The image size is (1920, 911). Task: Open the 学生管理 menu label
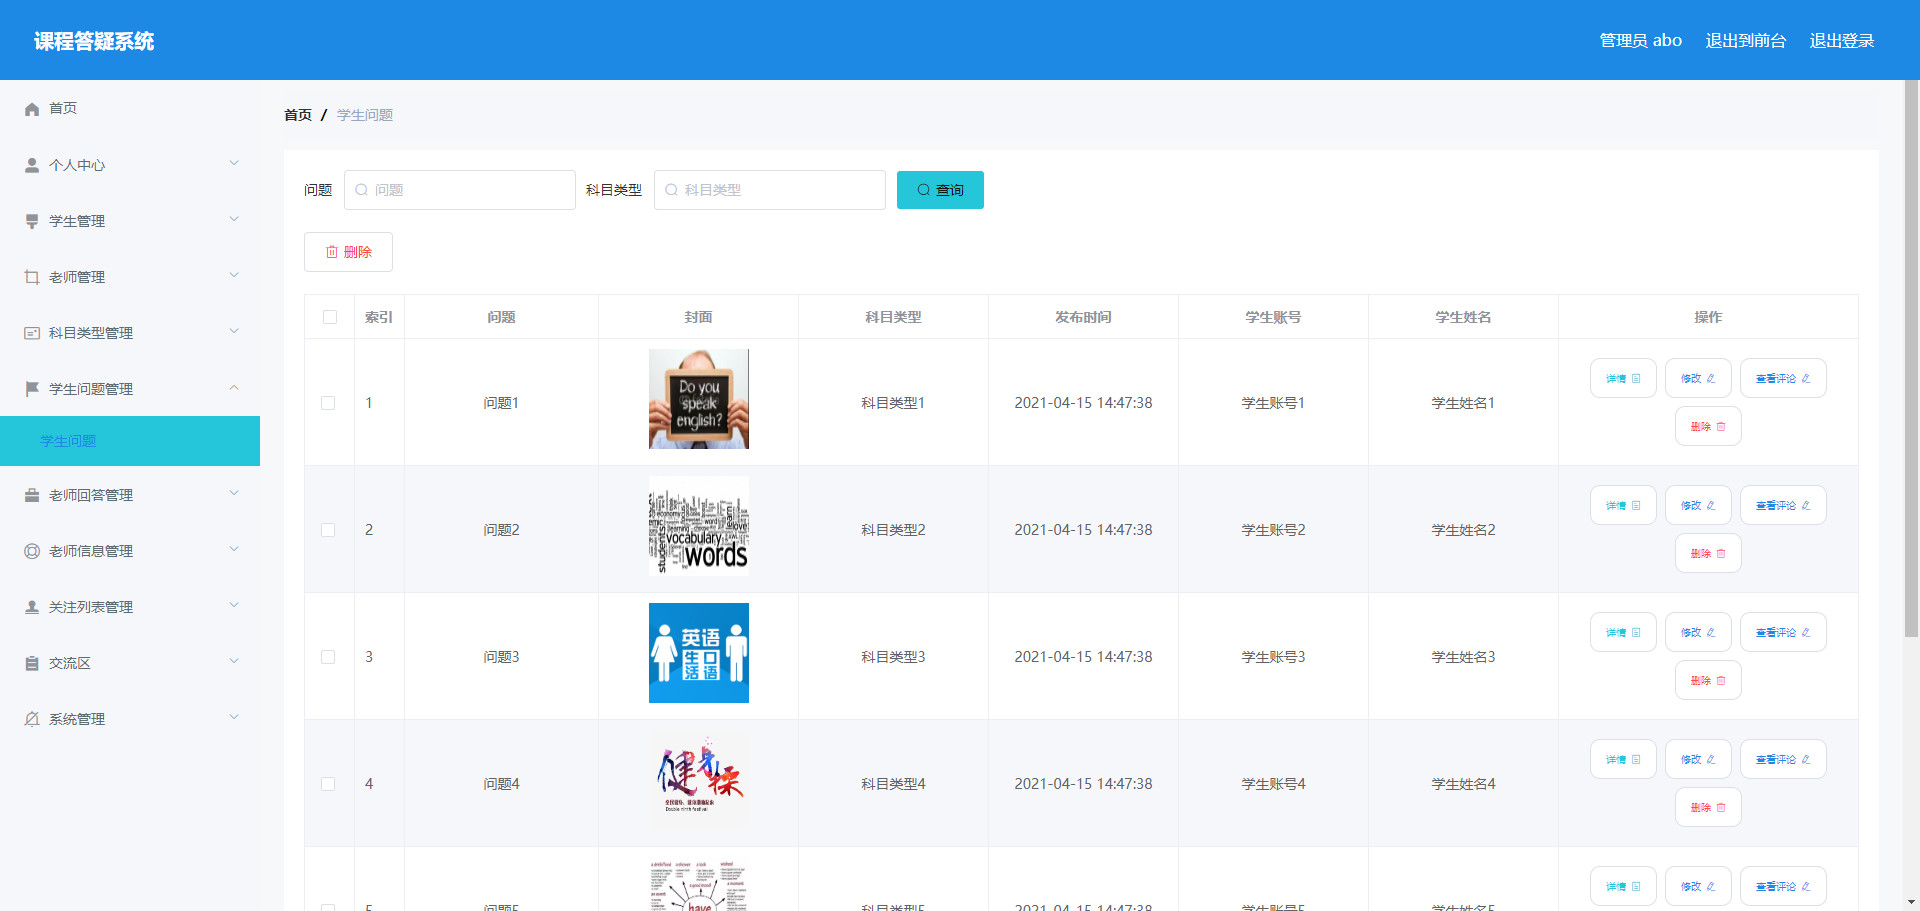pyautogui.click(x=77, y=221)
